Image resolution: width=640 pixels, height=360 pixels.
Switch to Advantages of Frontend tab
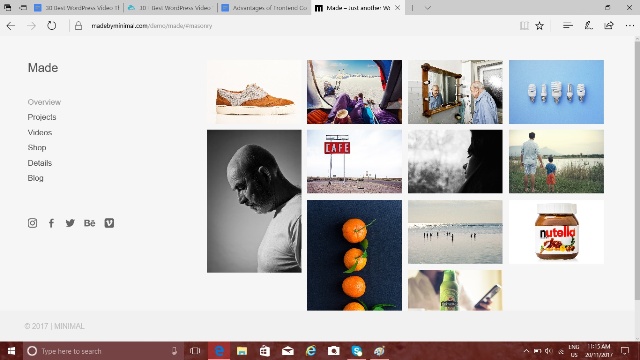pyautogui.click(x=264, y=8)
